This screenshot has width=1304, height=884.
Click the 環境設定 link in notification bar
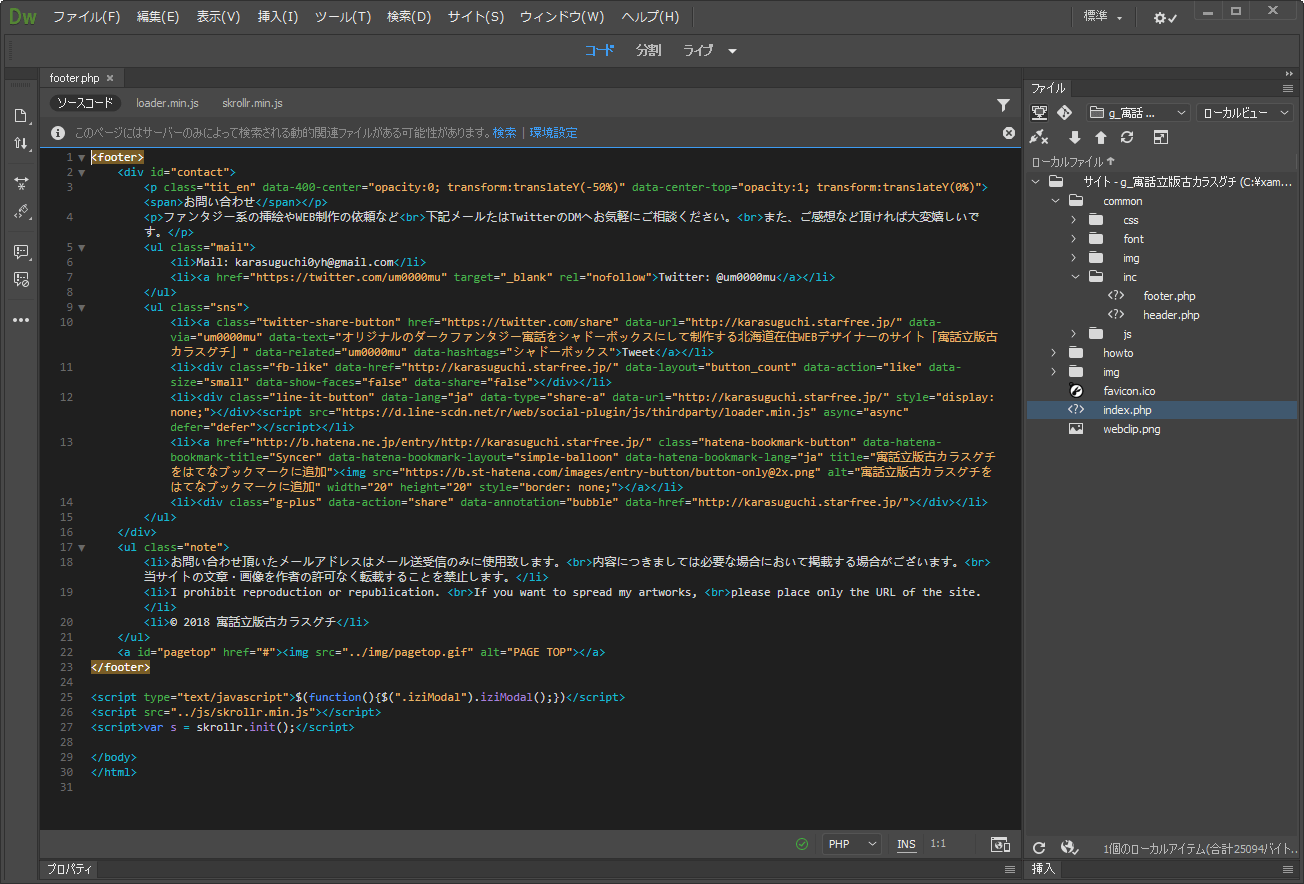(554, 133)
